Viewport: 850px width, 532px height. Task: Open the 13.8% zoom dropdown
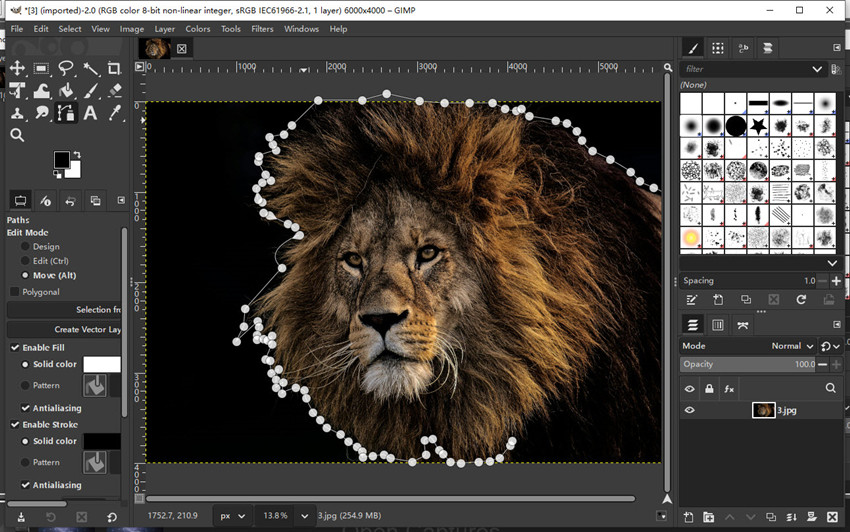[x=304, y=516]
